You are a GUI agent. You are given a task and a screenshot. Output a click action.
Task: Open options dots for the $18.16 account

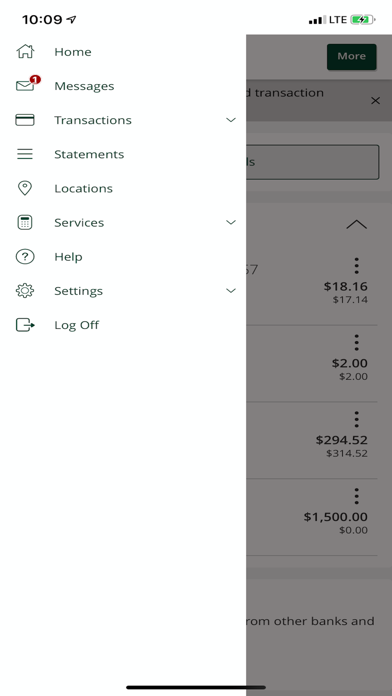click(x=356, y=265)
